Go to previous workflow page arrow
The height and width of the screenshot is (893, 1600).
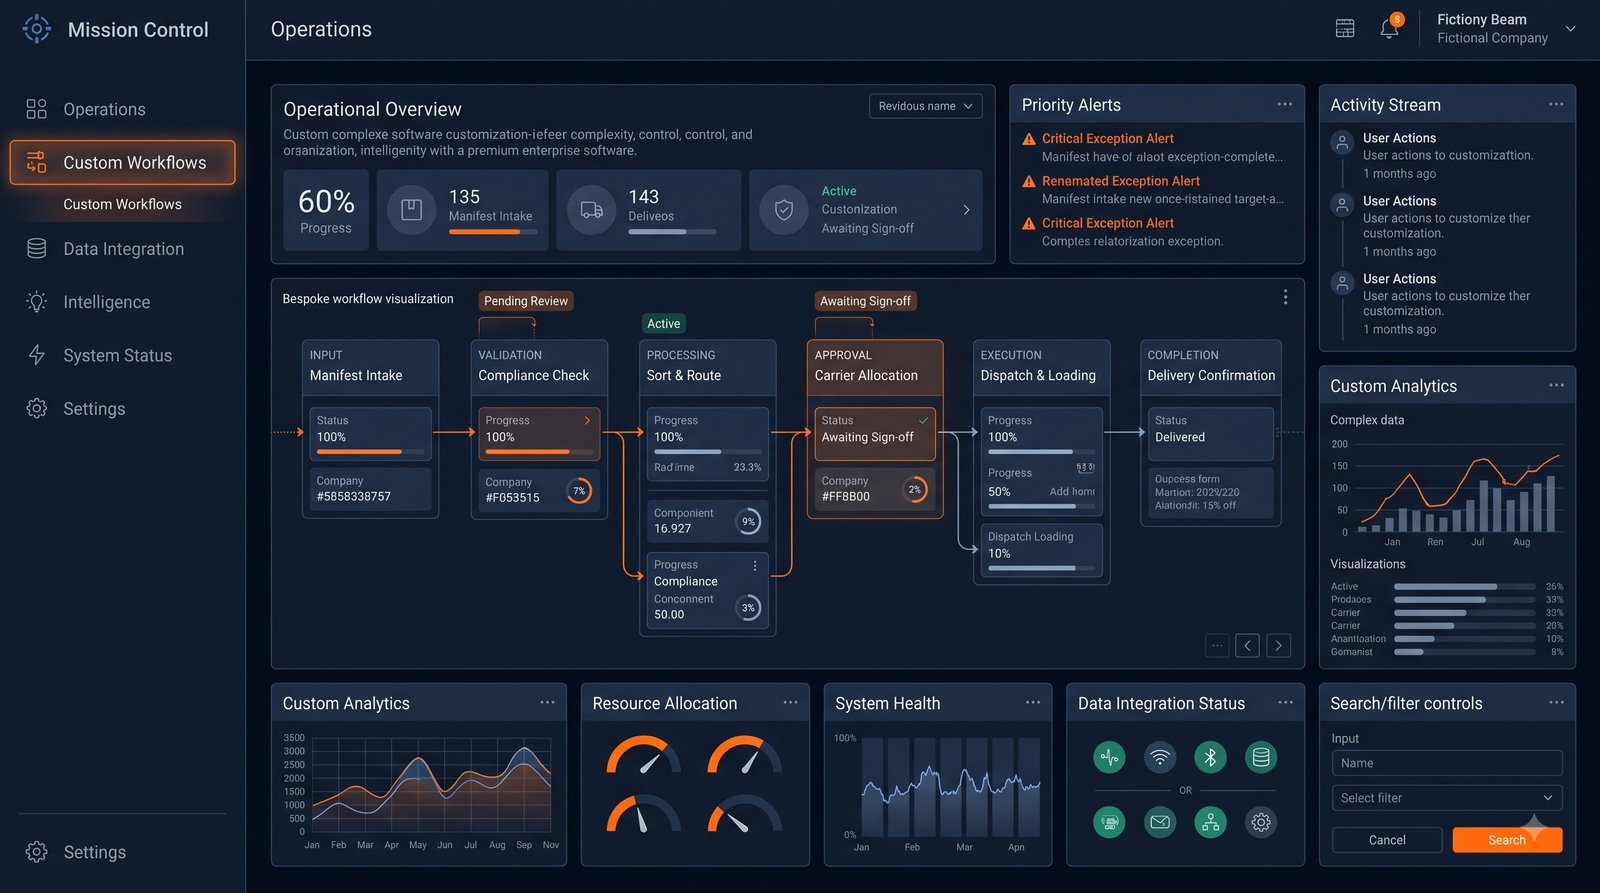coord(1247,646)
